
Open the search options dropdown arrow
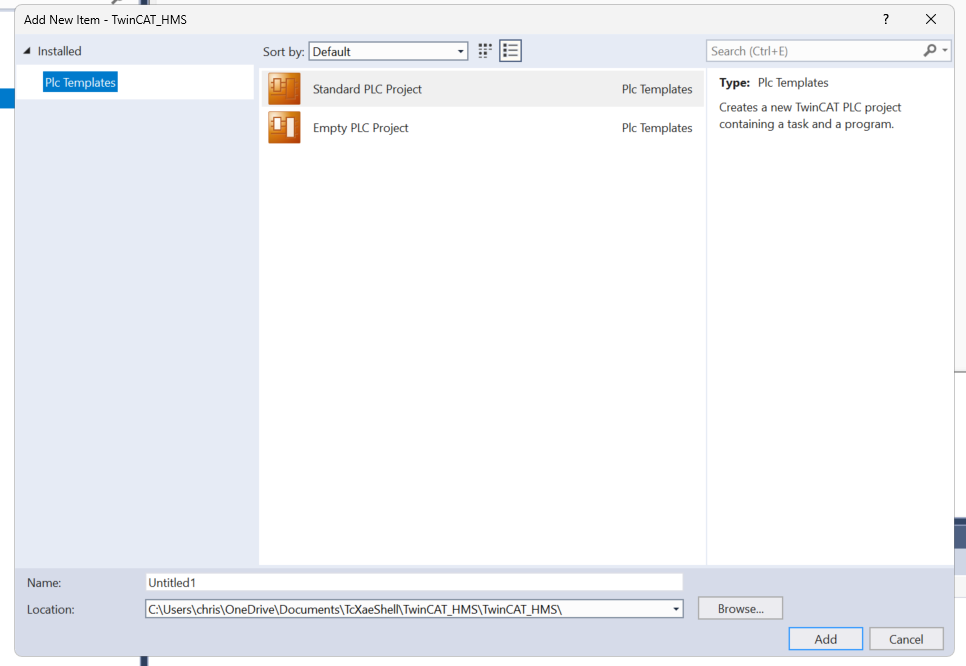click(x=944, y=51)
